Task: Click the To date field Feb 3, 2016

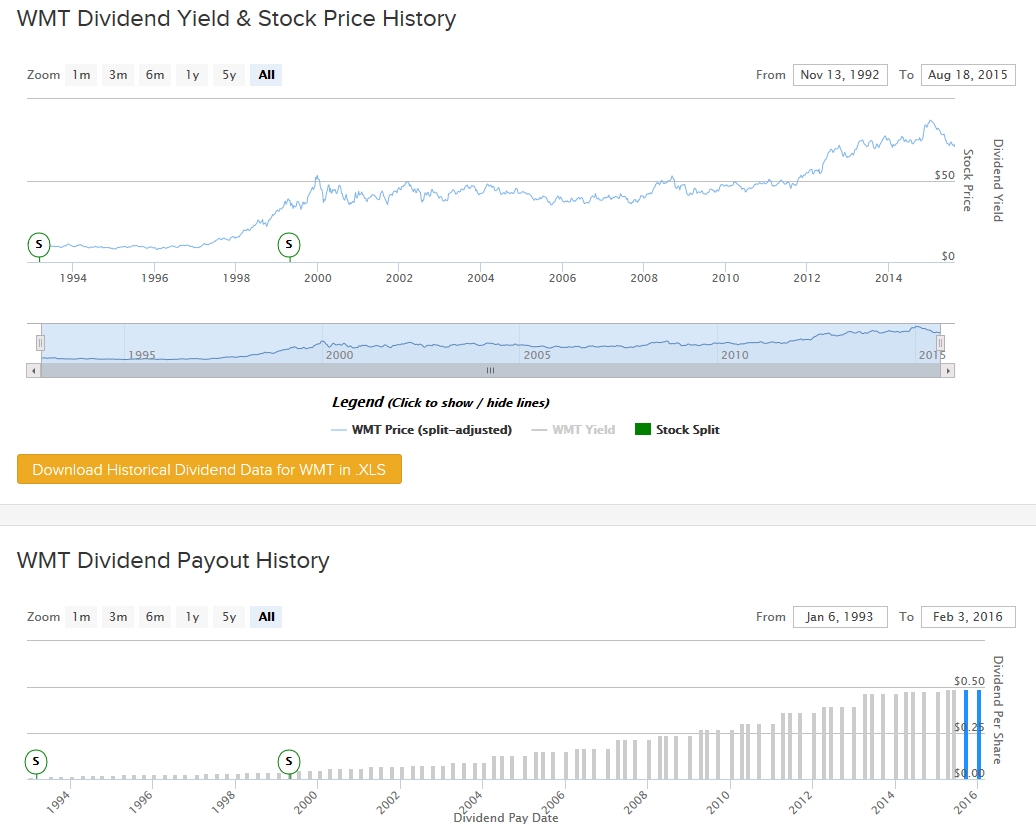Action: pyautogui.click(x=968, y=617)
